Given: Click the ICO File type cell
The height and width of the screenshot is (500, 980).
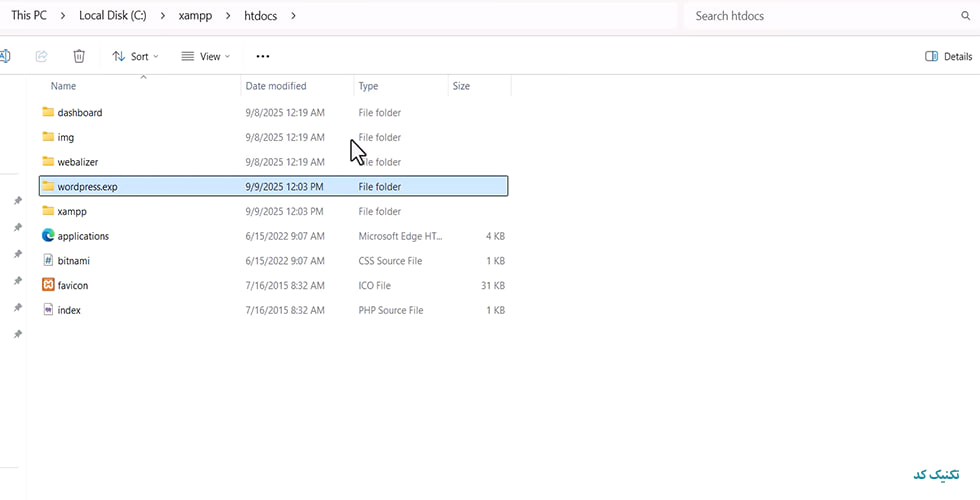Looking at the screenshot, I should coord(374,286).
